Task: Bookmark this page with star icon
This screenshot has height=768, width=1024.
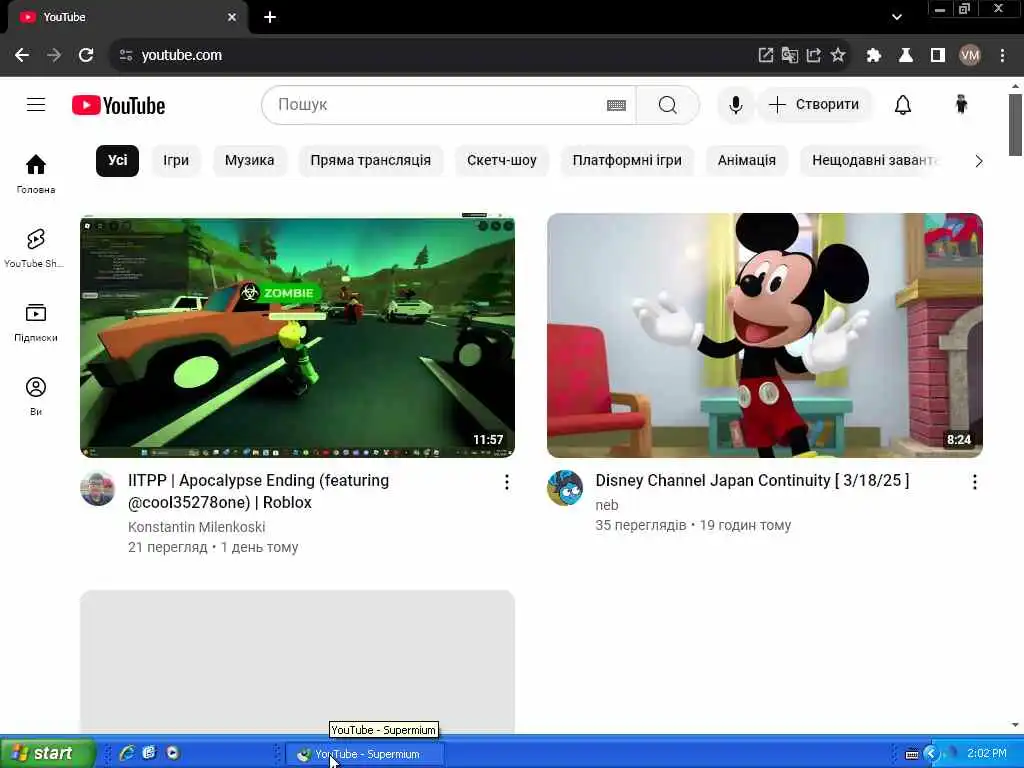Action: click(838, 55)
